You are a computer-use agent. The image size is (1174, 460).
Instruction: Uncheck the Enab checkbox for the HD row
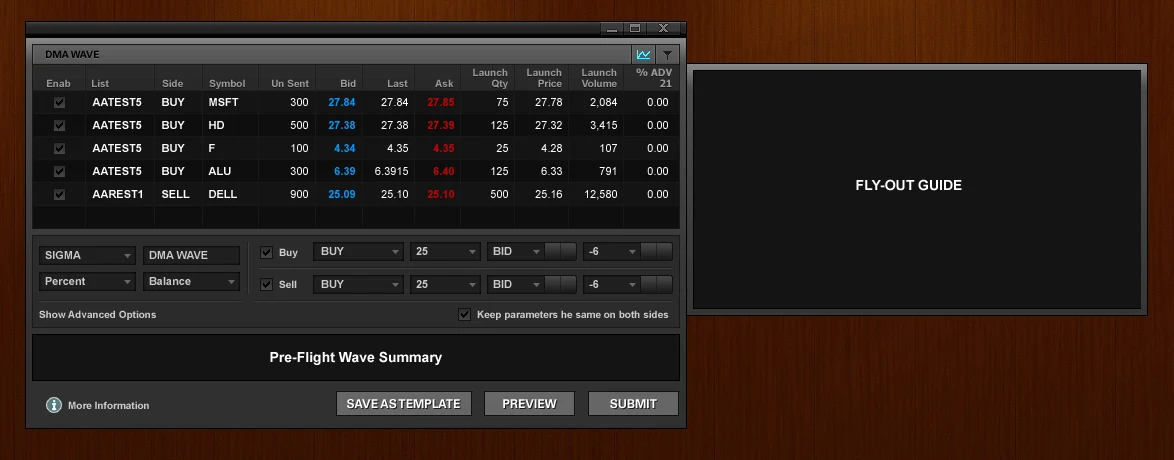point(59,125)
